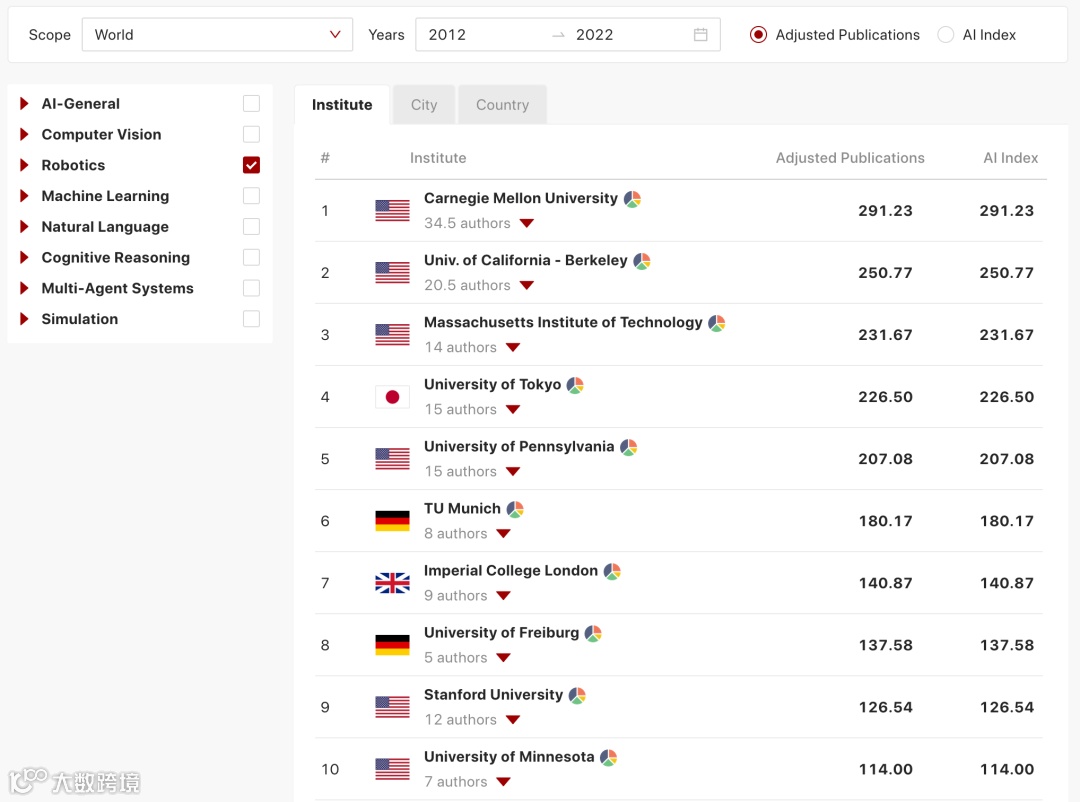Check the Computer Vision checkbox
Screen dimensions: 1080x802
[x=251, y=134]
